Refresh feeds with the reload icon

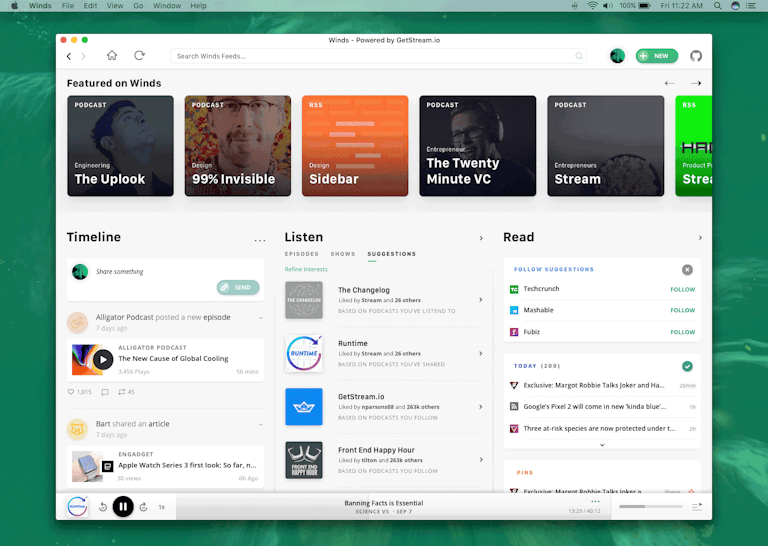coord(140,55)
